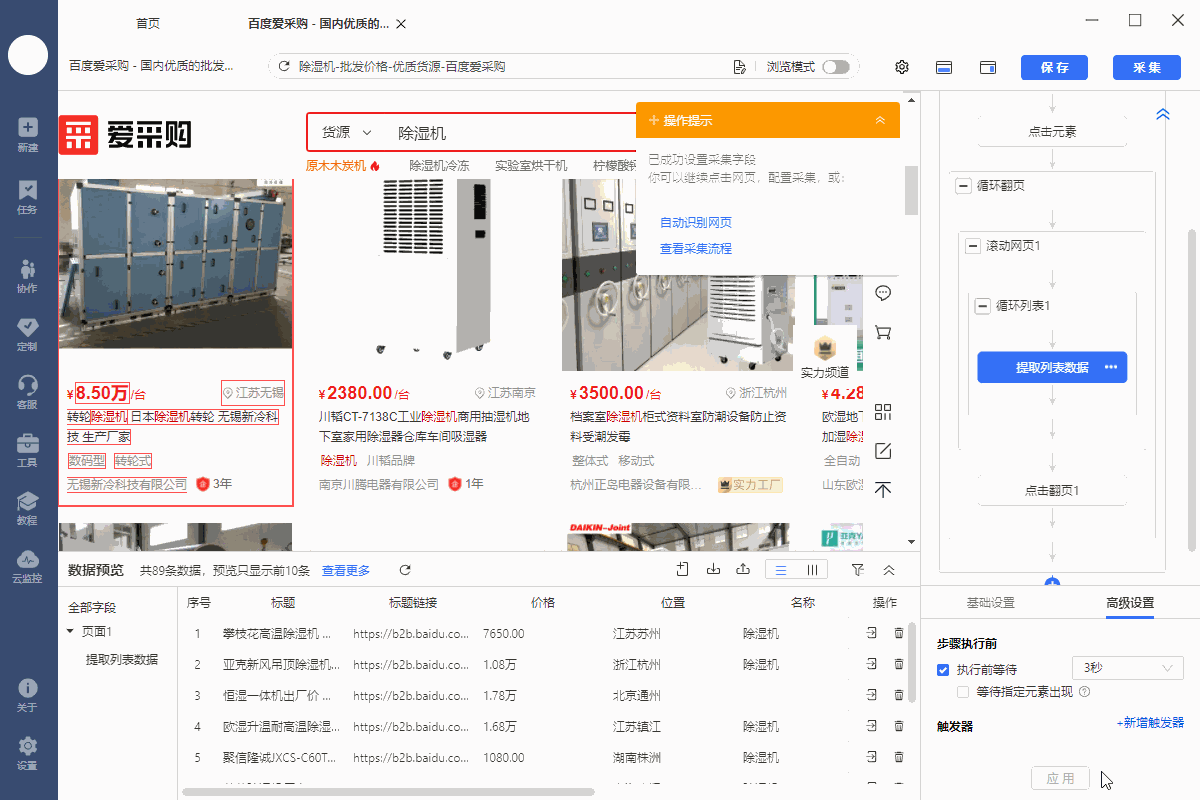The image size is (1200, 800).
Task: Click the 采集 (Collect) button
Action: [x=1146, y=67]
